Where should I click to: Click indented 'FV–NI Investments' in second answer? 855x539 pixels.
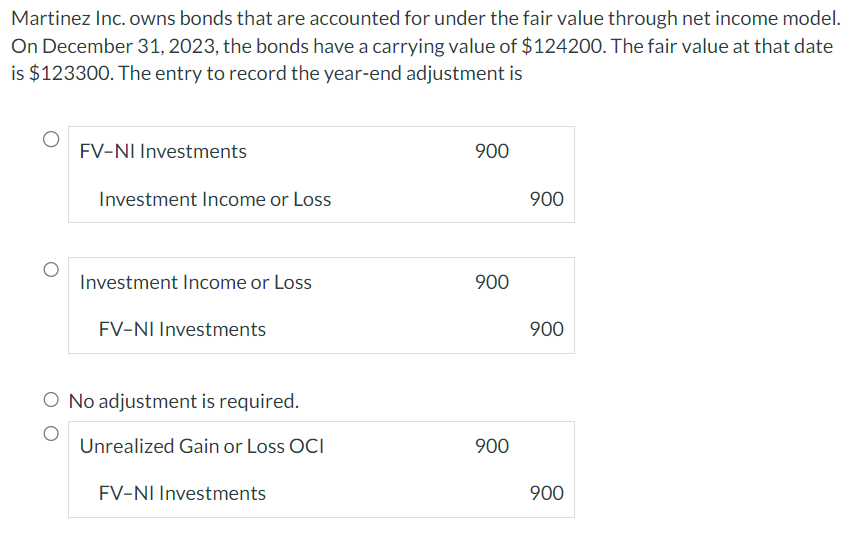coord(182,330)
